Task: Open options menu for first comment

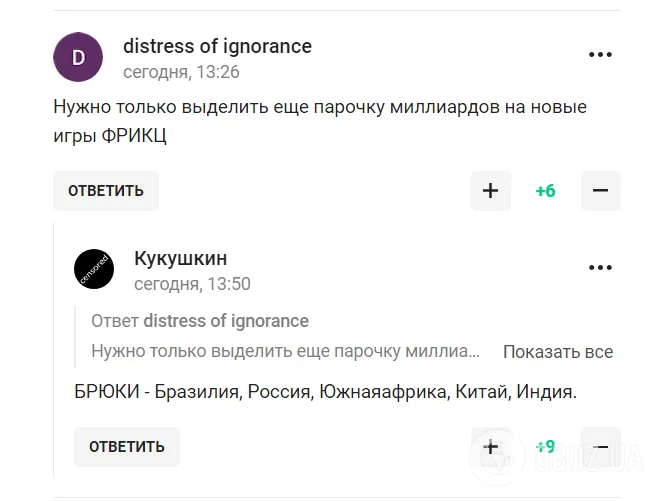Action: point(600,54)
